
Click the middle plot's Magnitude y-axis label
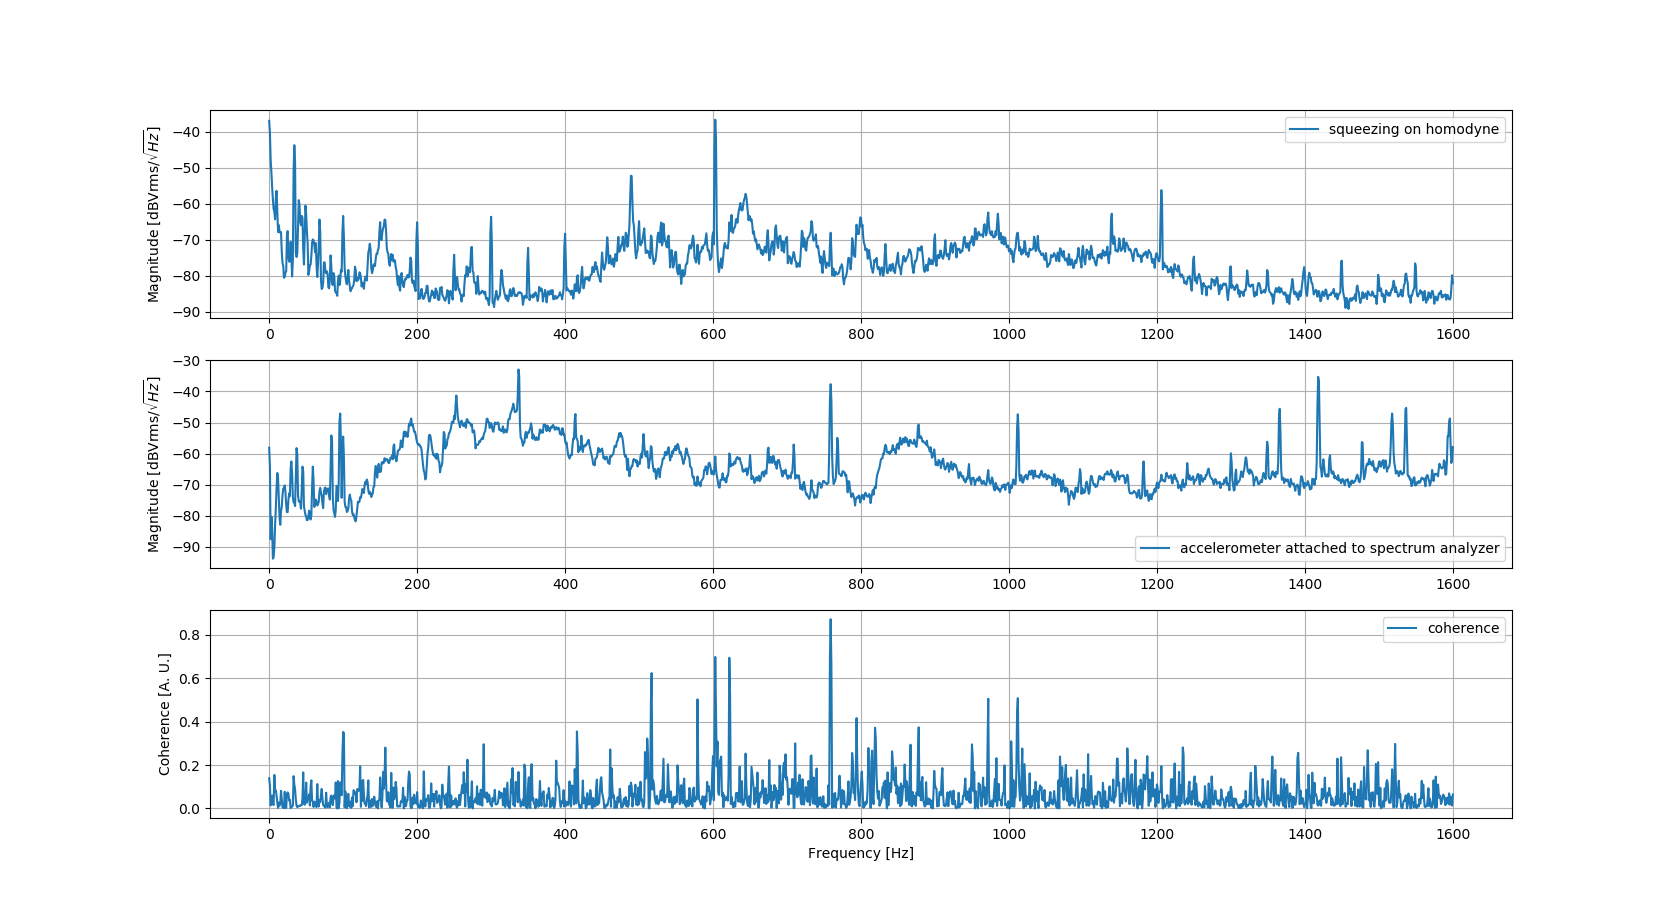tap(153, 464)
